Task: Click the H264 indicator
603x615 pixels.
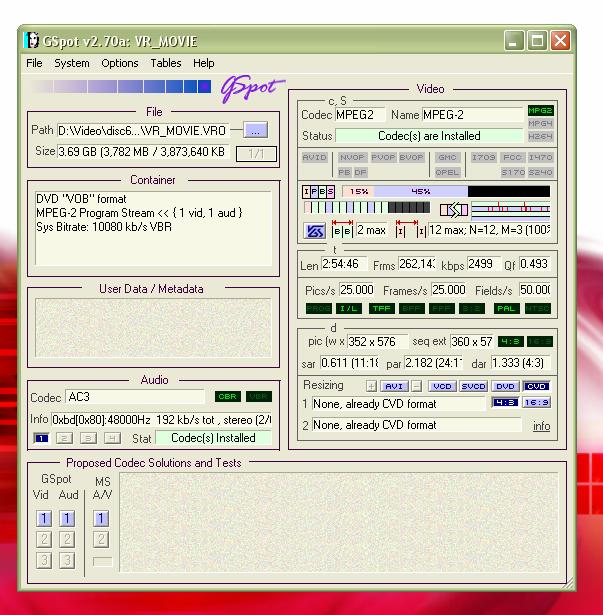Action: click(x=541, y=136)
